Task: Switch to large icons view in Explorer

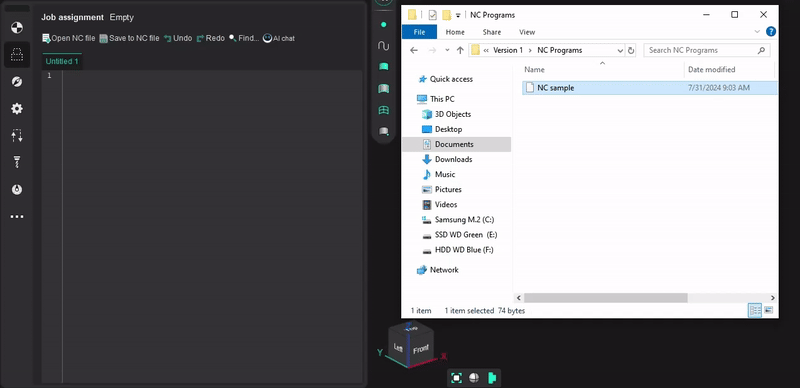Action: click(x=768, y=310)
